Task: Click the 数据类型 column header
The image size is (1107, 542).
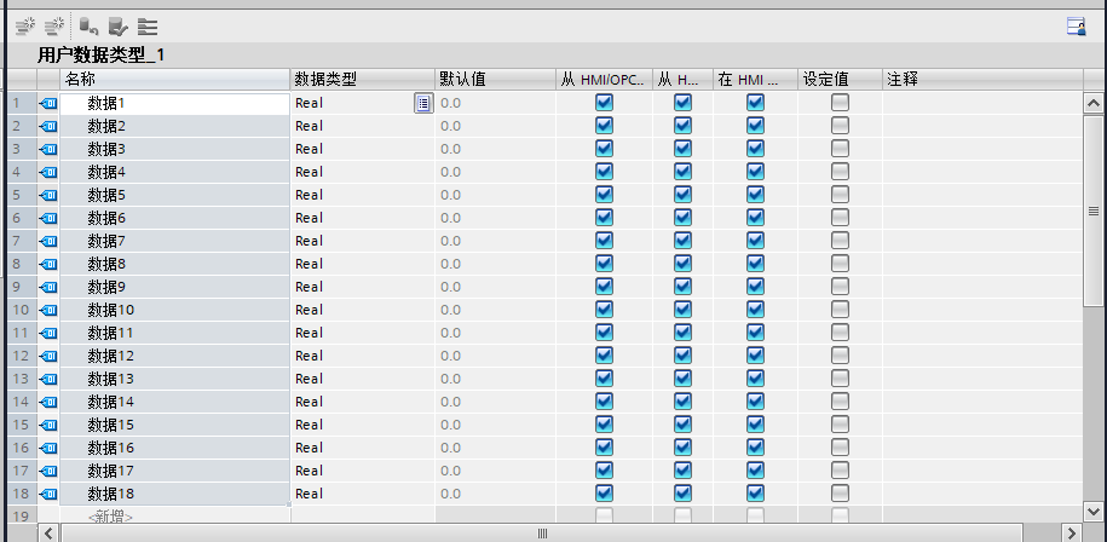Action: coord(362,79)
